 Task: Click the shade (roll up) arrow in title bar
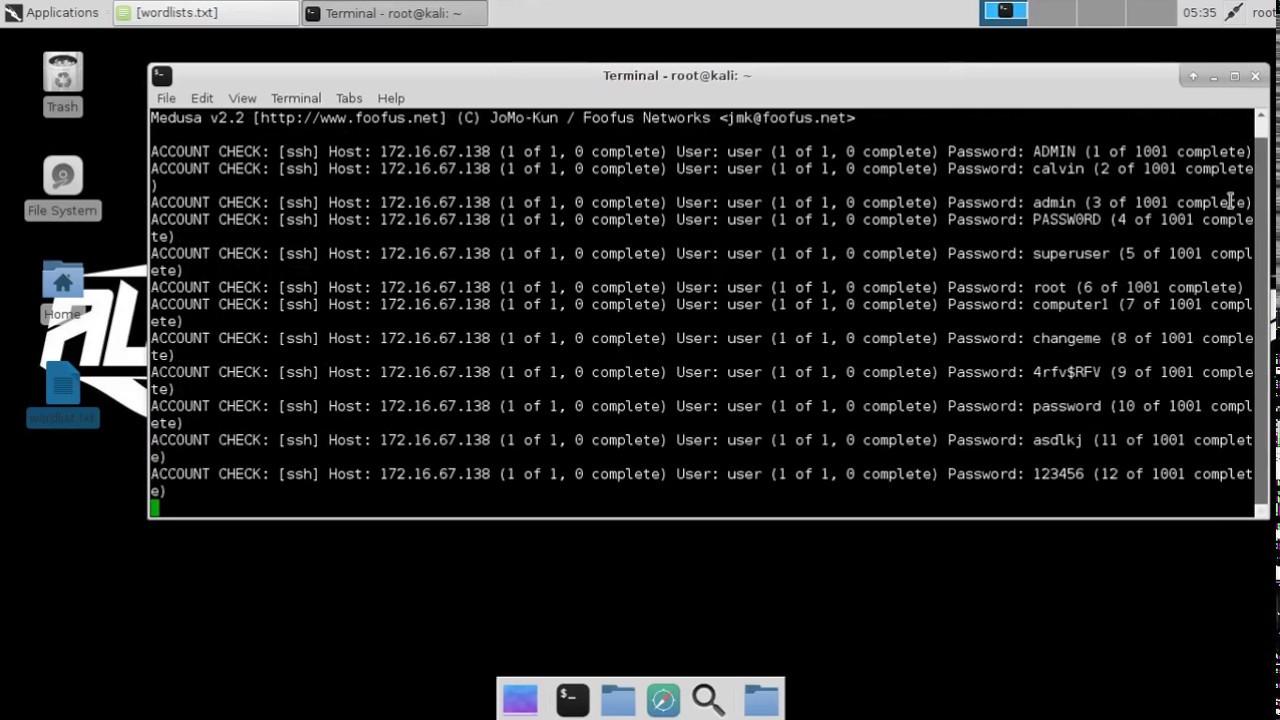(x=1193, y=76)
